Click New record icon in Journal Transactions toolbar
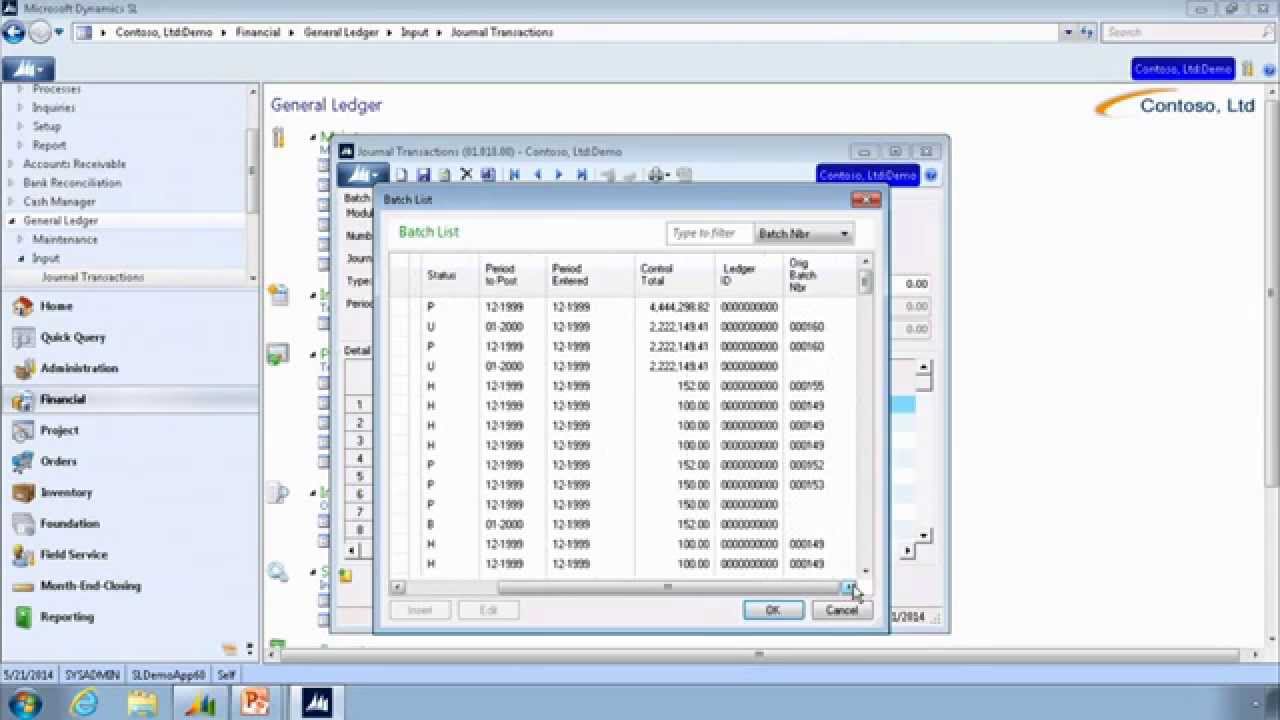 [x=401, y=175]
